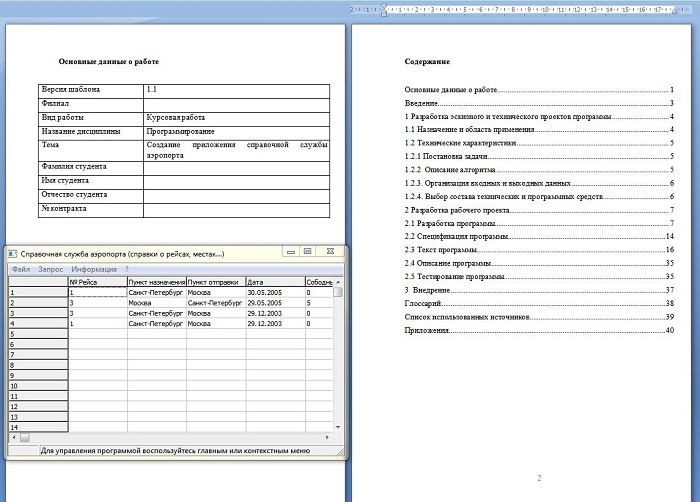The width and height of the screenshot is (700, 502).
Task: Click the Санкт-Петербург departure cell in row 2
Action: coord(216,303)
